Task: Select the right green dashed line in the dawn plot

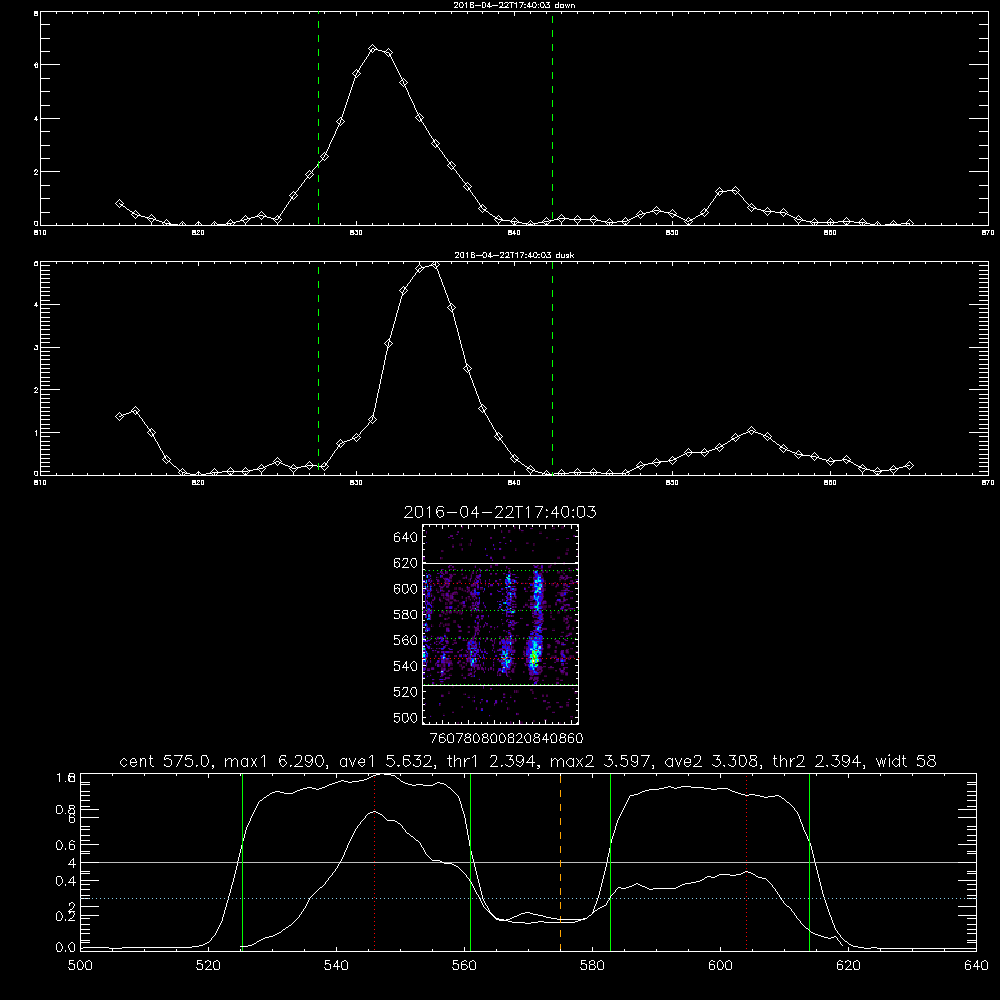Action: (x=552, y=119)
